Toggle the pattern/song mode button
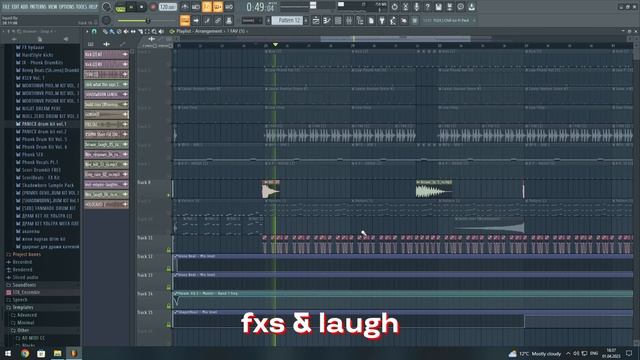Image resolution: width=640 pixels, height=360 pixels. 121,8
